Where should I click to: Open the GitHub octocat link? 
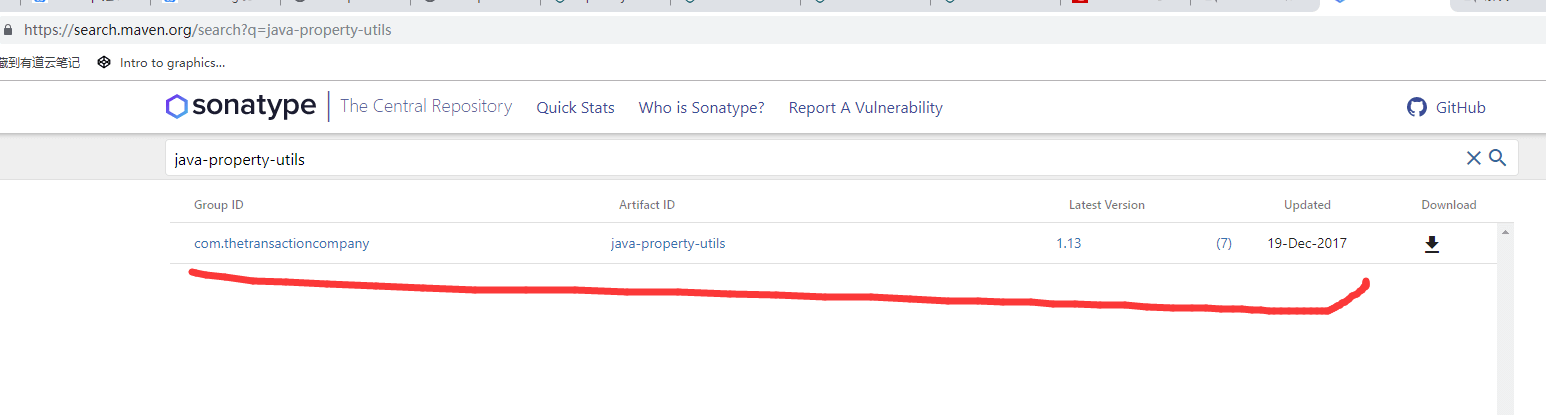[1416, 107]
